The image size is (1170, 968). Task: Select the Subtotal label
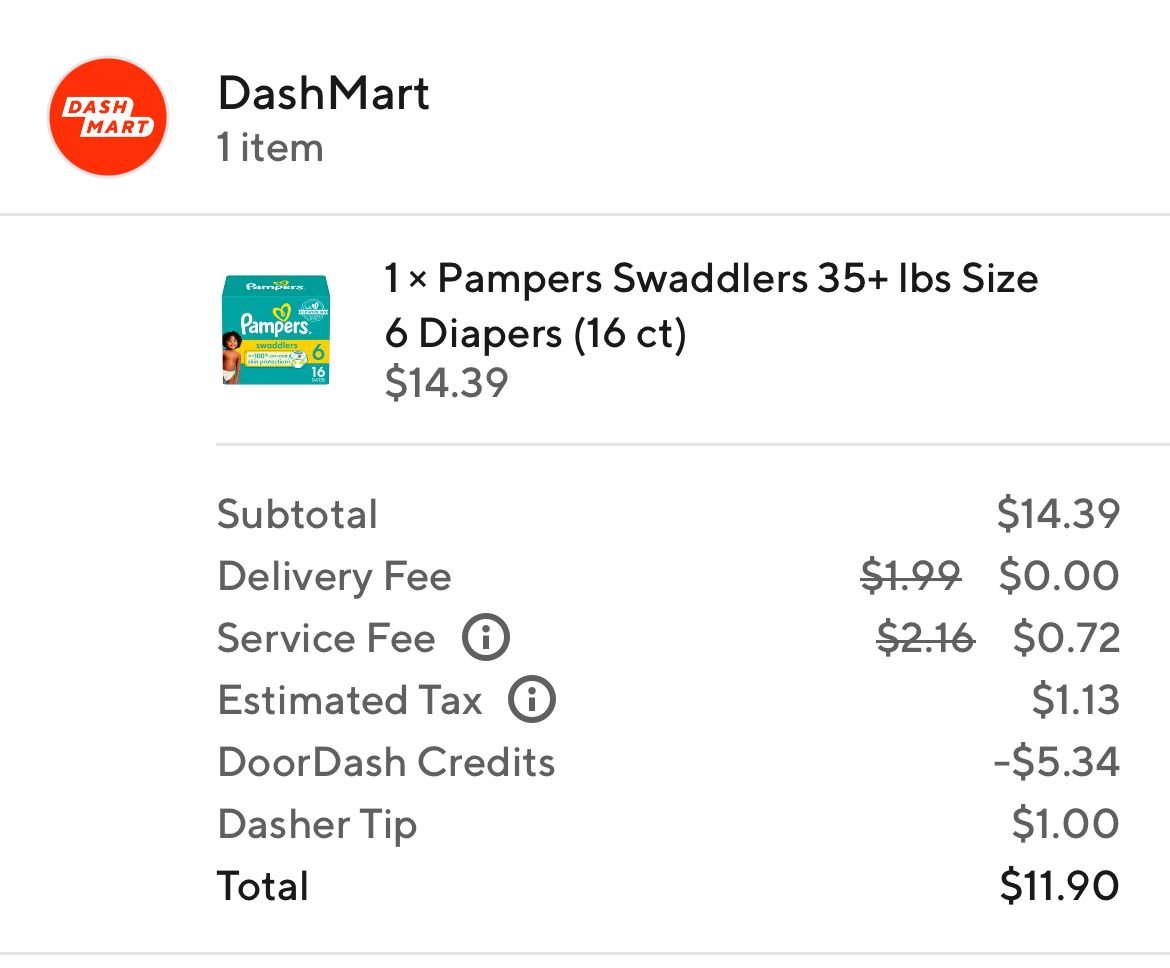(297, 515)
